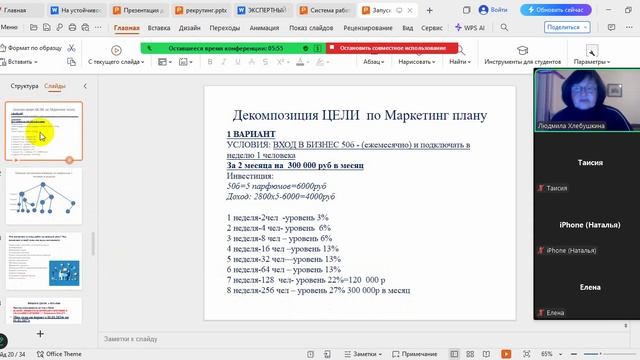The height and width of the screenshot is (360, 640).
Task: Start slideshow from current slide play icon
Action: point(116,50)
